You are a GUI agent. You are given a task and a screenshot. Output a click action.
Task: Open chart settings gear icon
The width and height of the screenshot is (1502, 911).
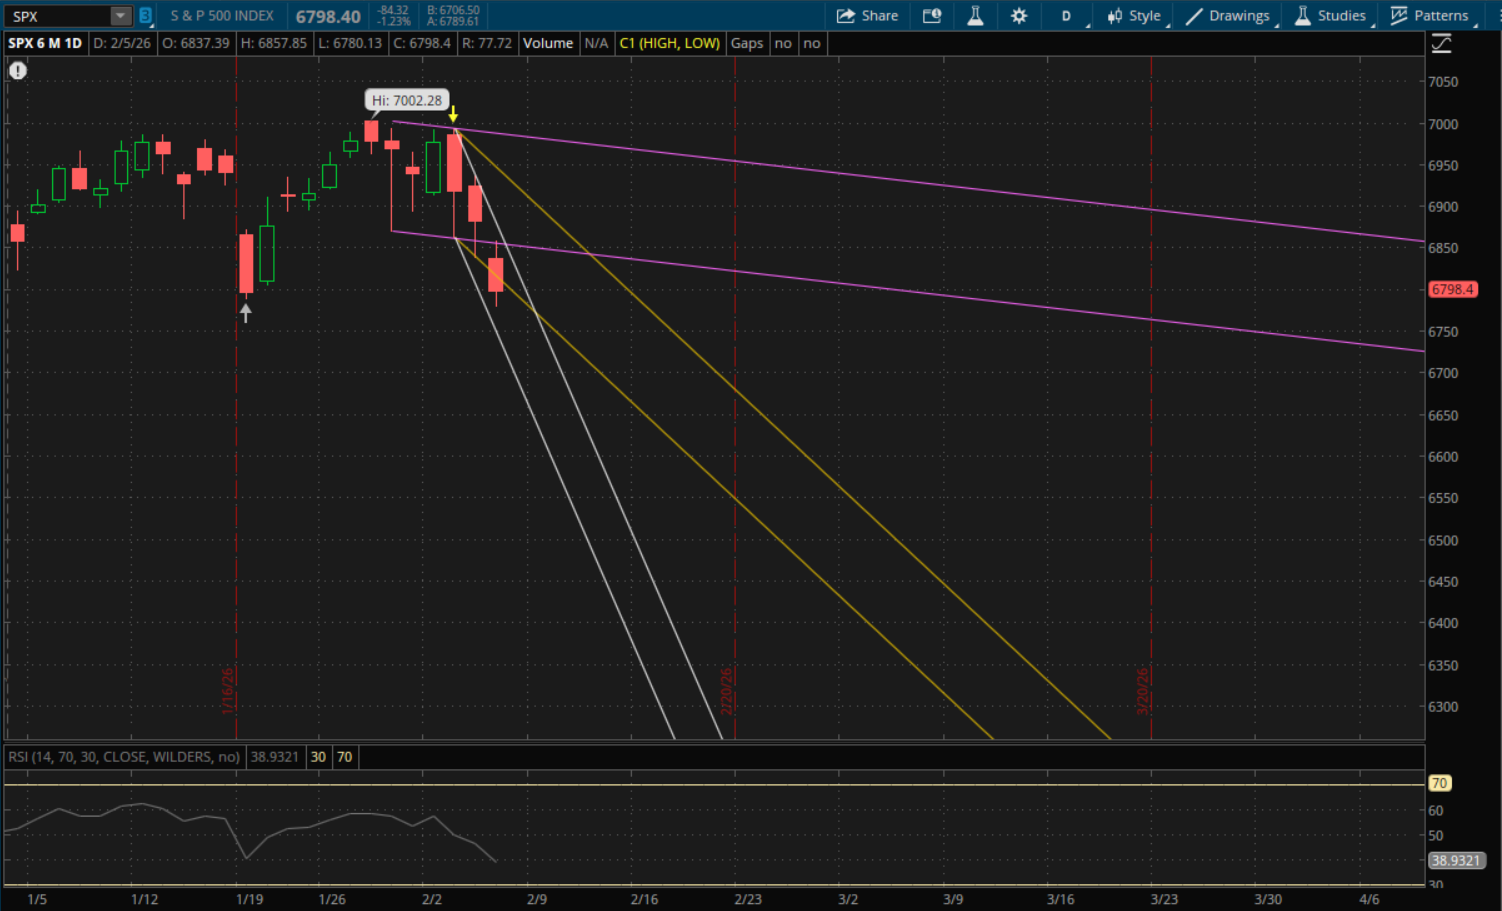[x=1019, y=16]
